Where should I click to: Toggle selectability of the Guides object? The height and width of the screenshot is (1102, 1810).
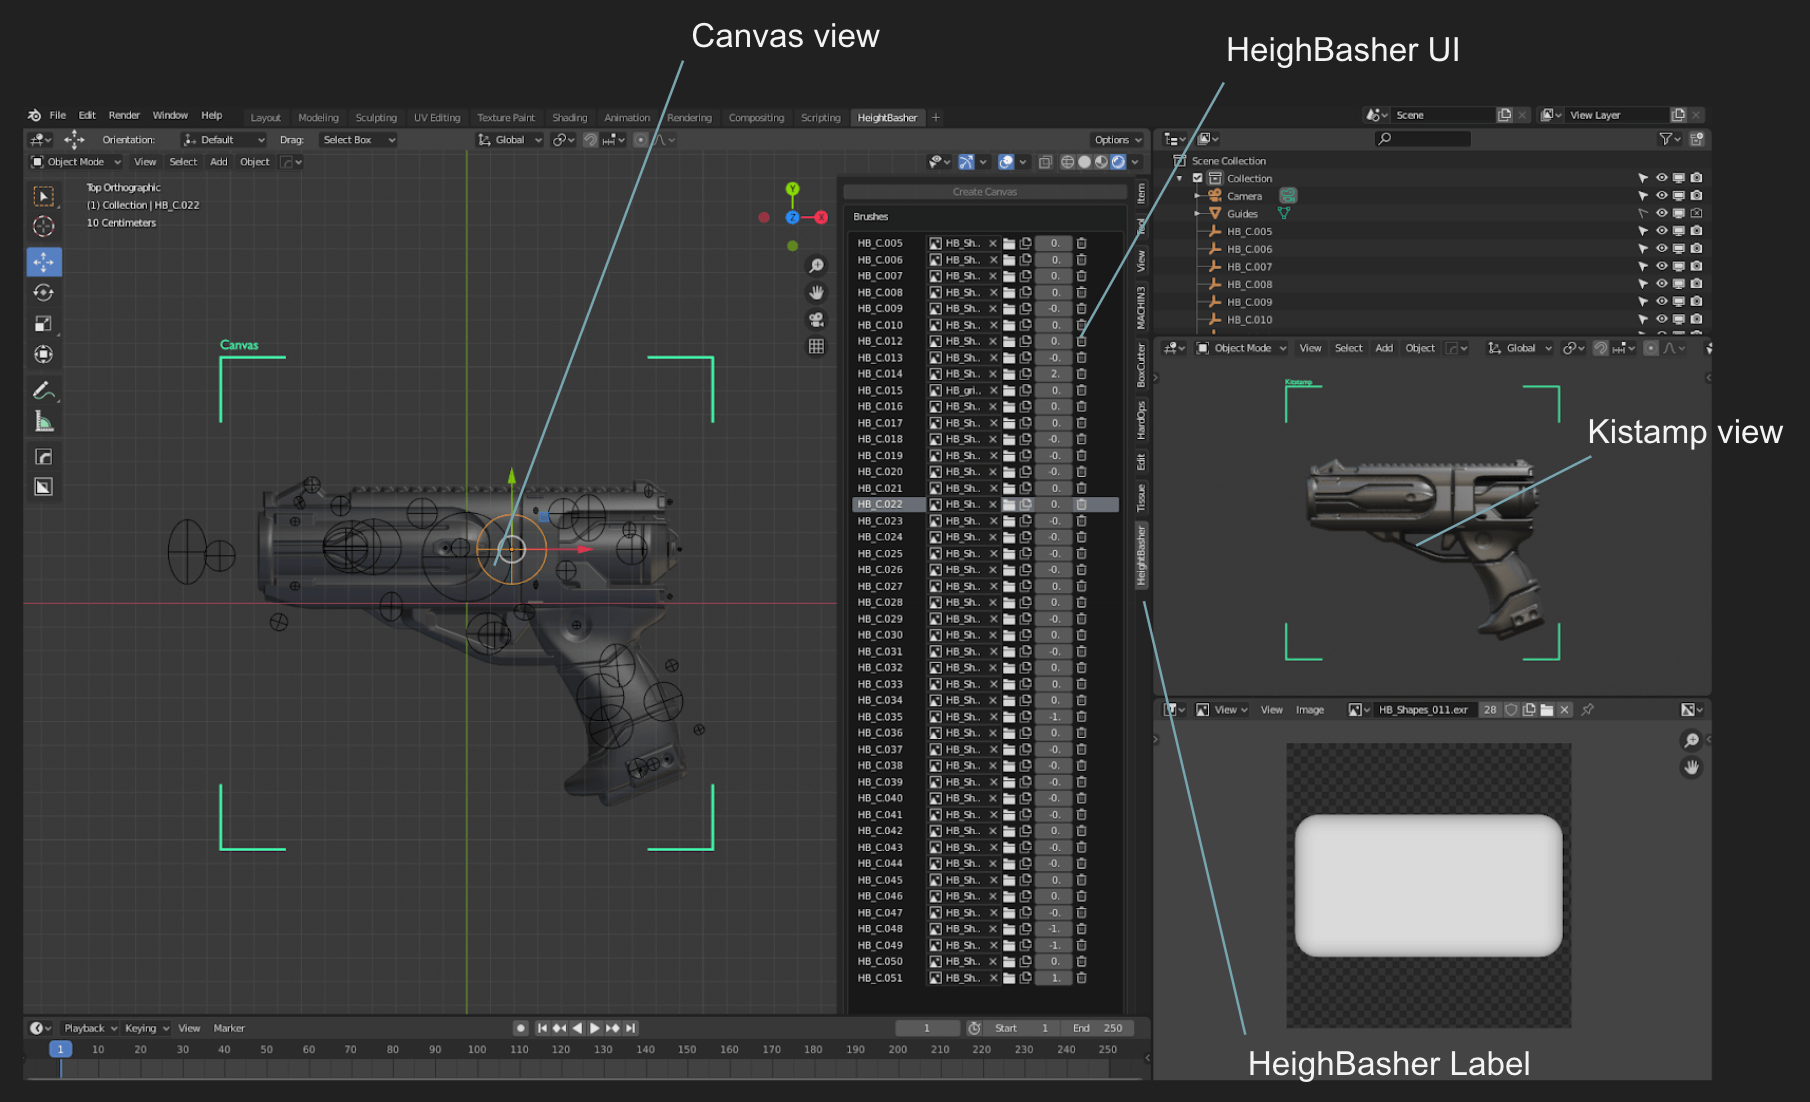tap(1643, 213)
